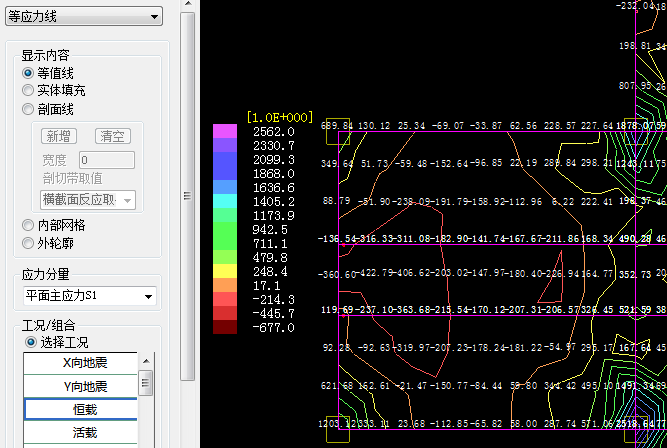Click stress value 621.68 near bottom left
This screenshot has height=448, width=667.
point(337,386)
